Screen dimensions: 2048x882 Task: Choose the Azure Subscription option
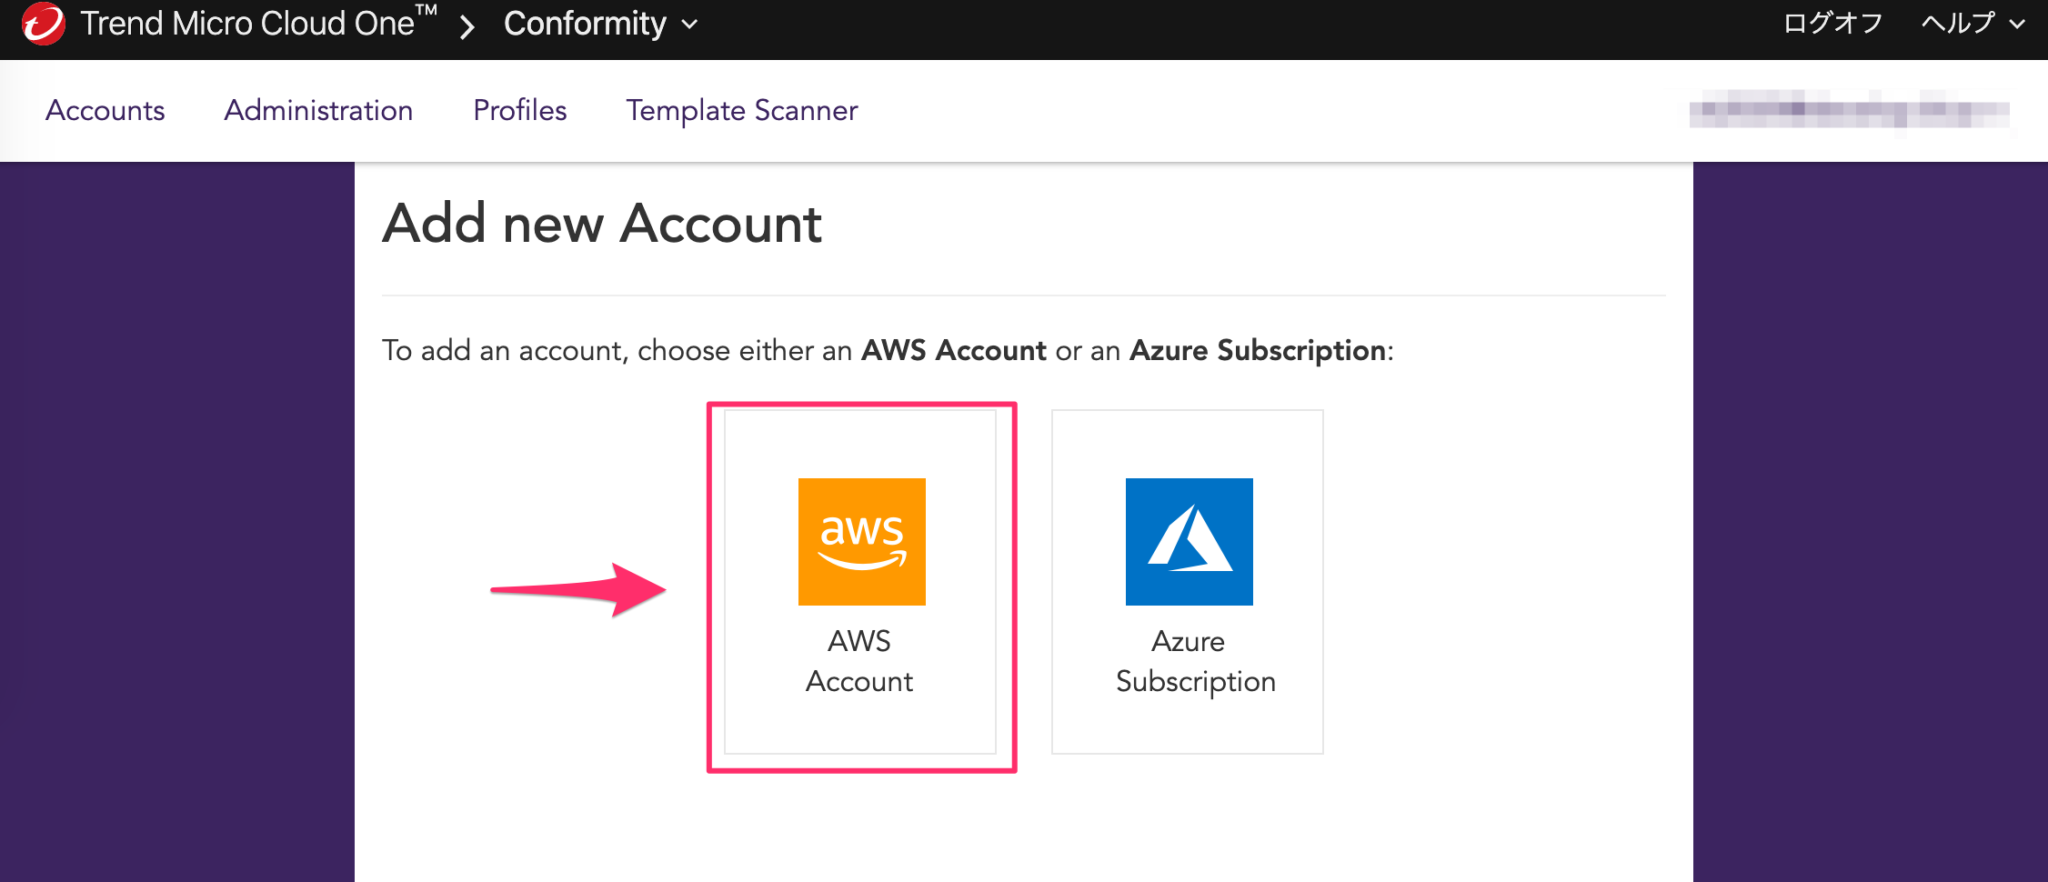(x=1188, y=580)
